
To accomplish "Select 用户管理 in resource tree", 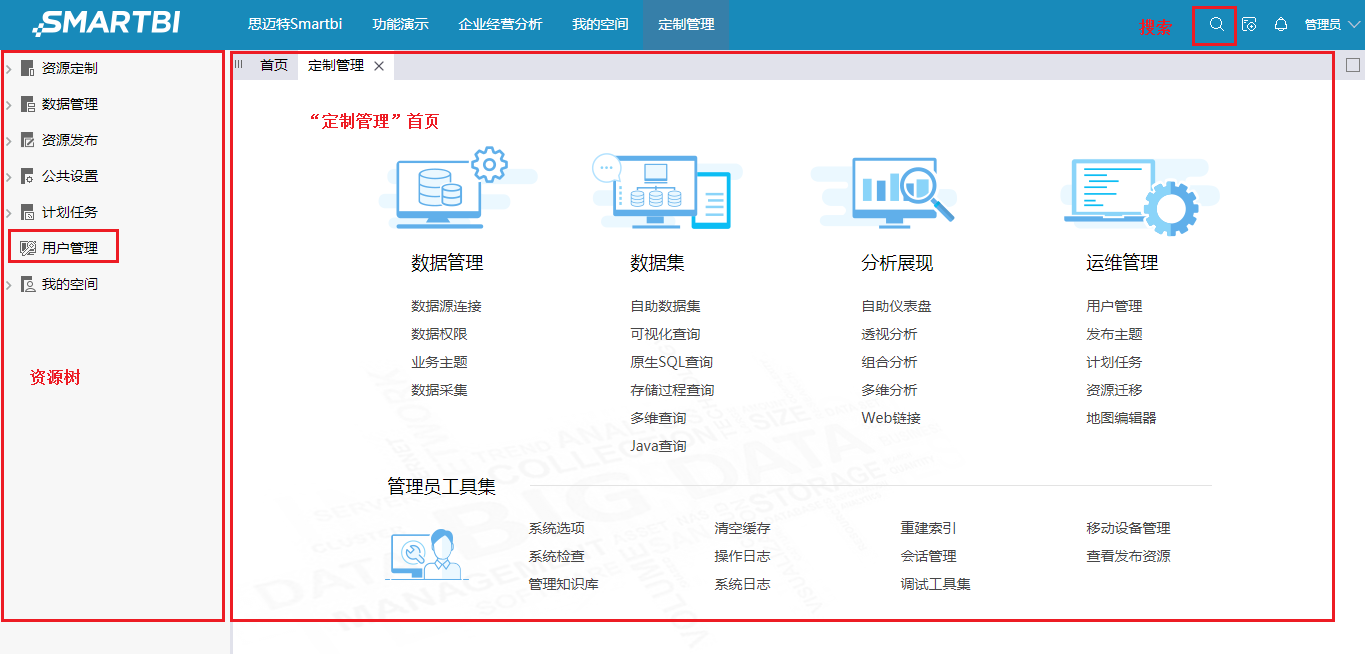I will tap(70, 248).
